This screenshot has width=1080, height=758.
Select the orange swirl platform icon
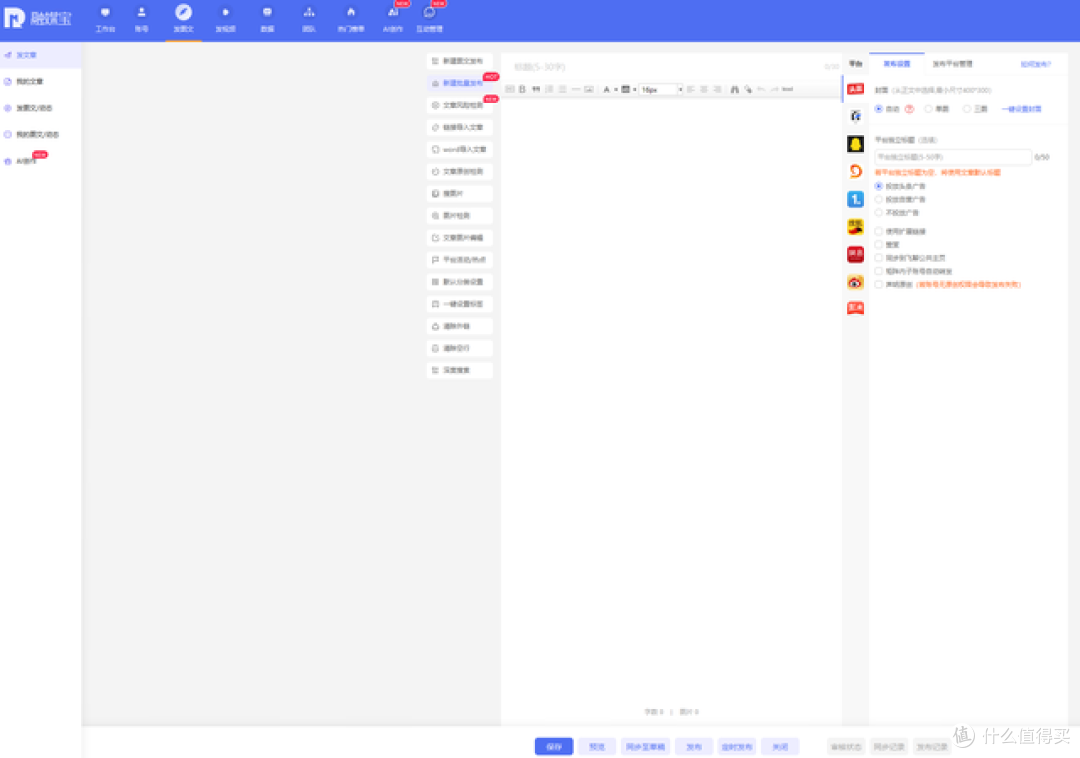click(x=855, y=171)
